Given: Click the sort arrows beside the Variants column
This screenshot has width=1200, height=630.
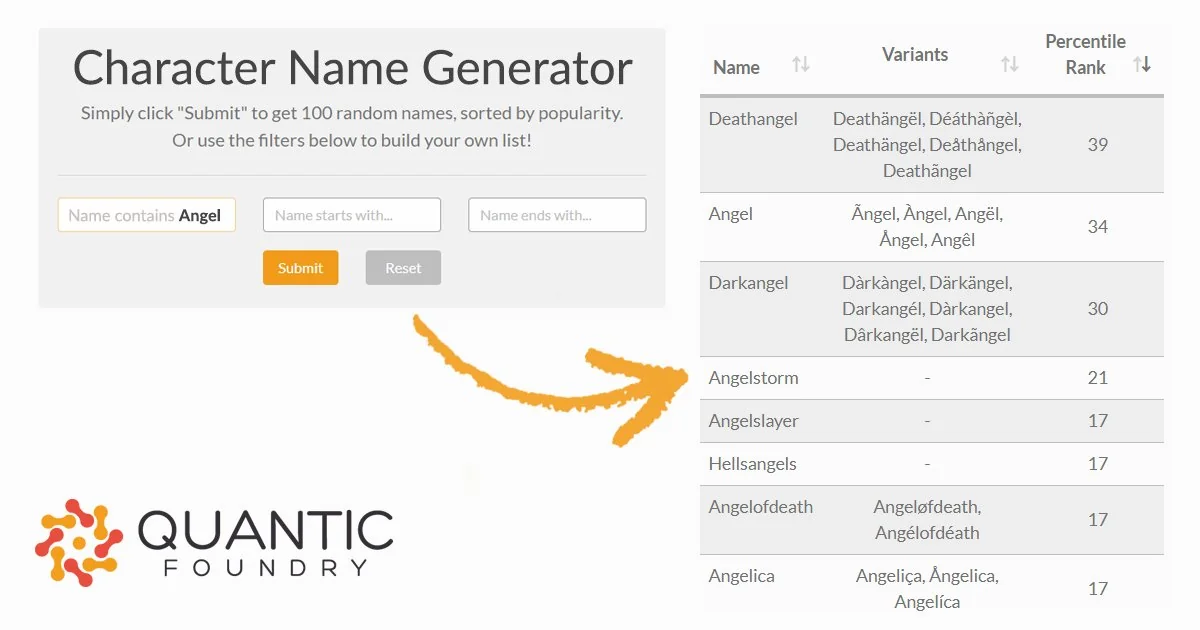Looking at the screenshot, I should 1009,62.
